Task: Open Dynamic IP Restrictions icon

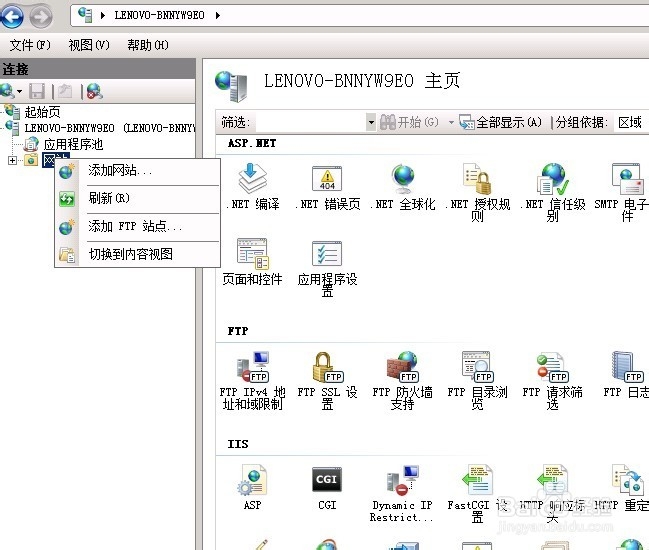Action: [403, 480]
